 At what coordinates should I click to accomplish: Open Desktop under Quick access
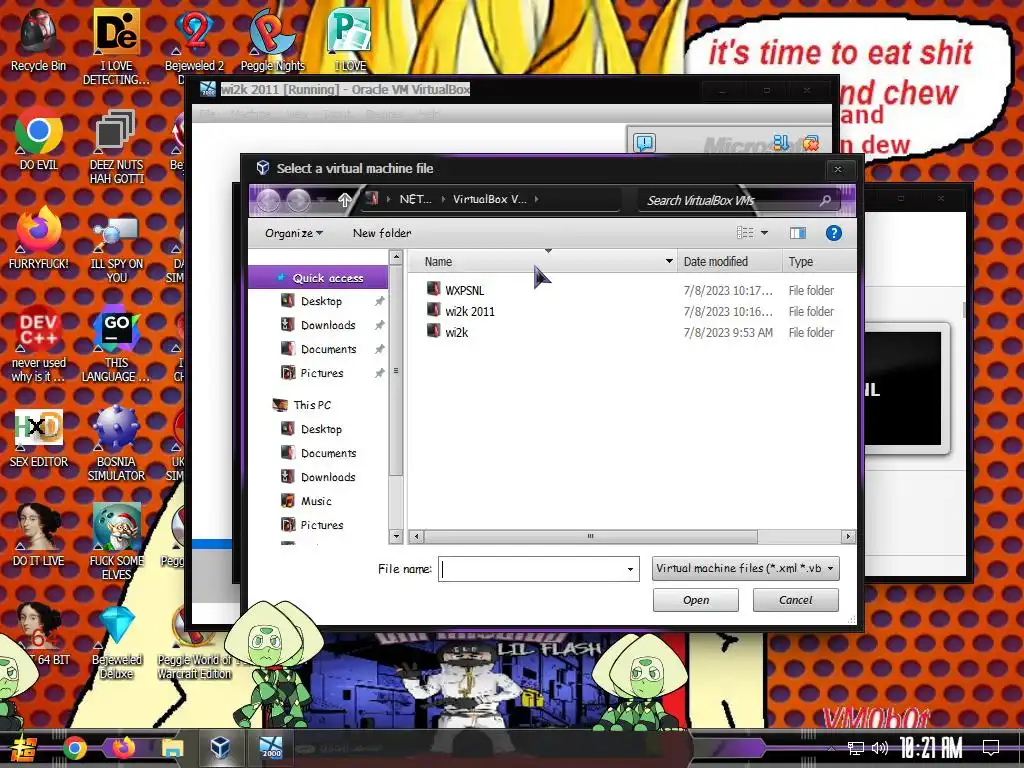[321, 301]
